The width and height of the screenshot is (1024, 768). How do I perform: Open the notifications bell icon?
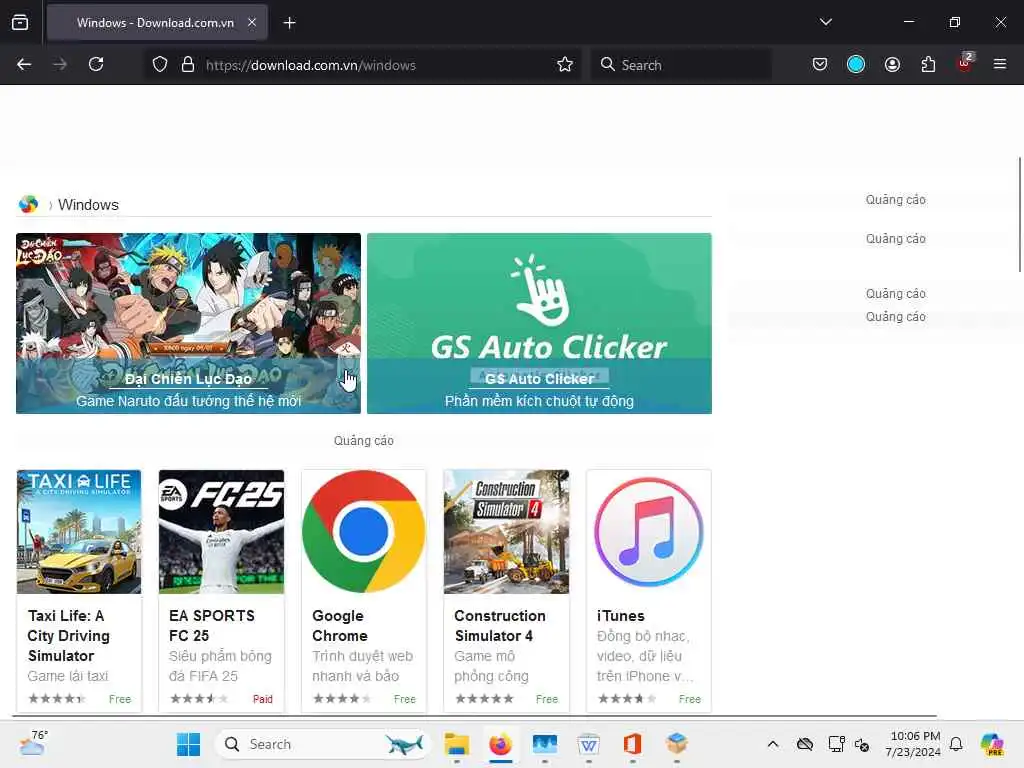pos(956,744)
